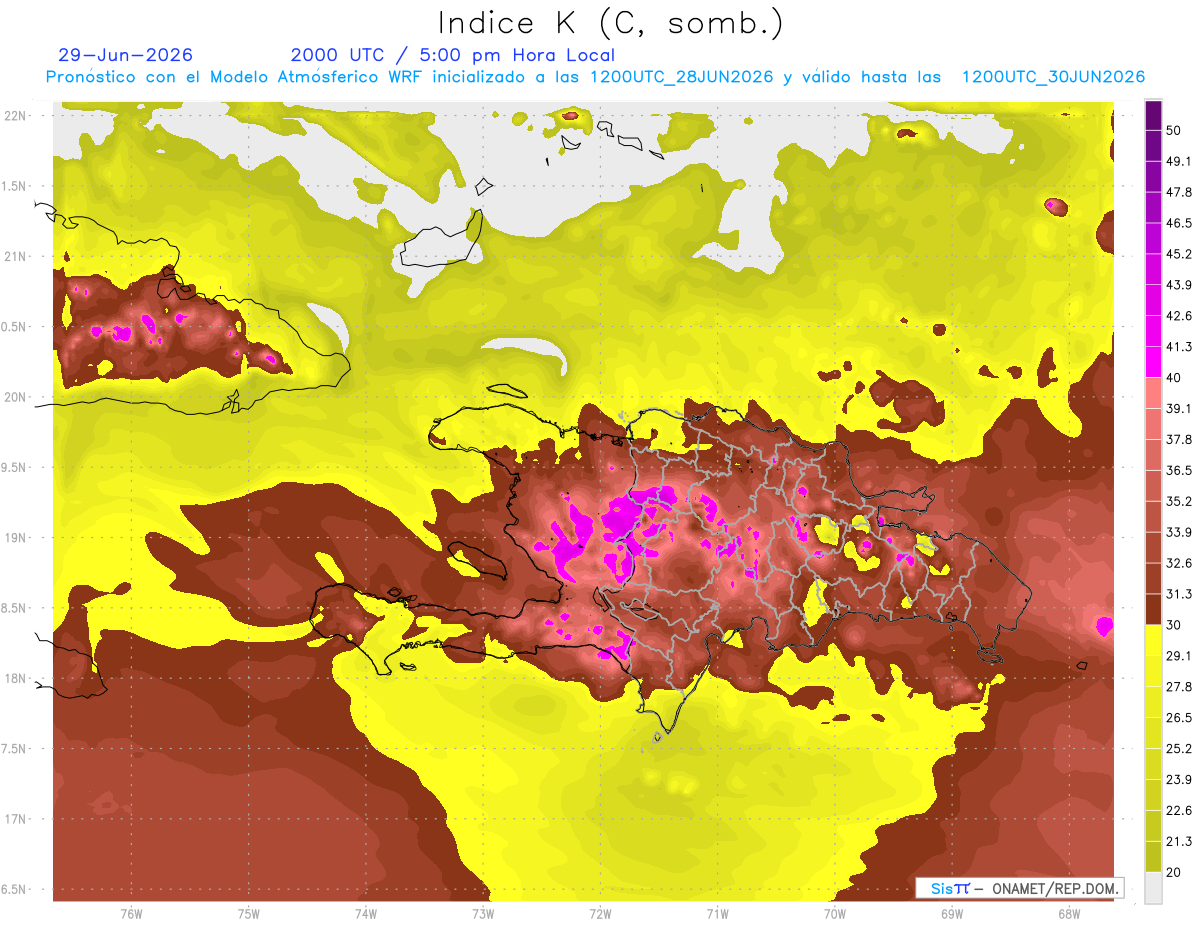Click the "76W" longitude label
Image resolution: width=1200 pixels, height=927 pixels.
[131, 914]
